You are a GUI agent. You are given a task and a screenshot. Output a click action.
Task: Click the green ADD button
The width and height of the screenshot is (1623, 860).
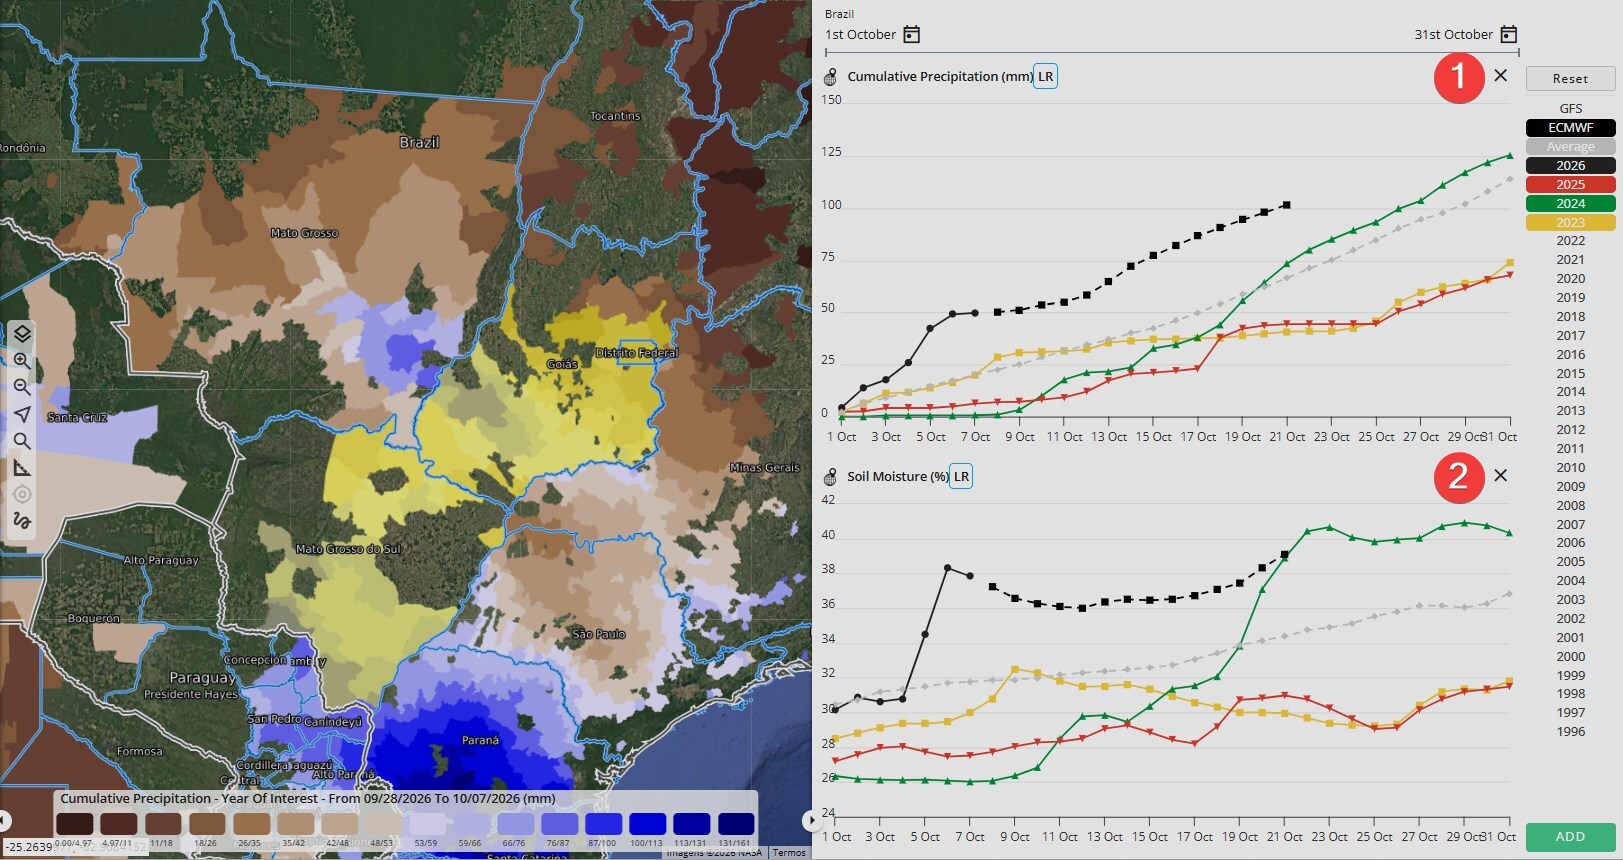1570,837
